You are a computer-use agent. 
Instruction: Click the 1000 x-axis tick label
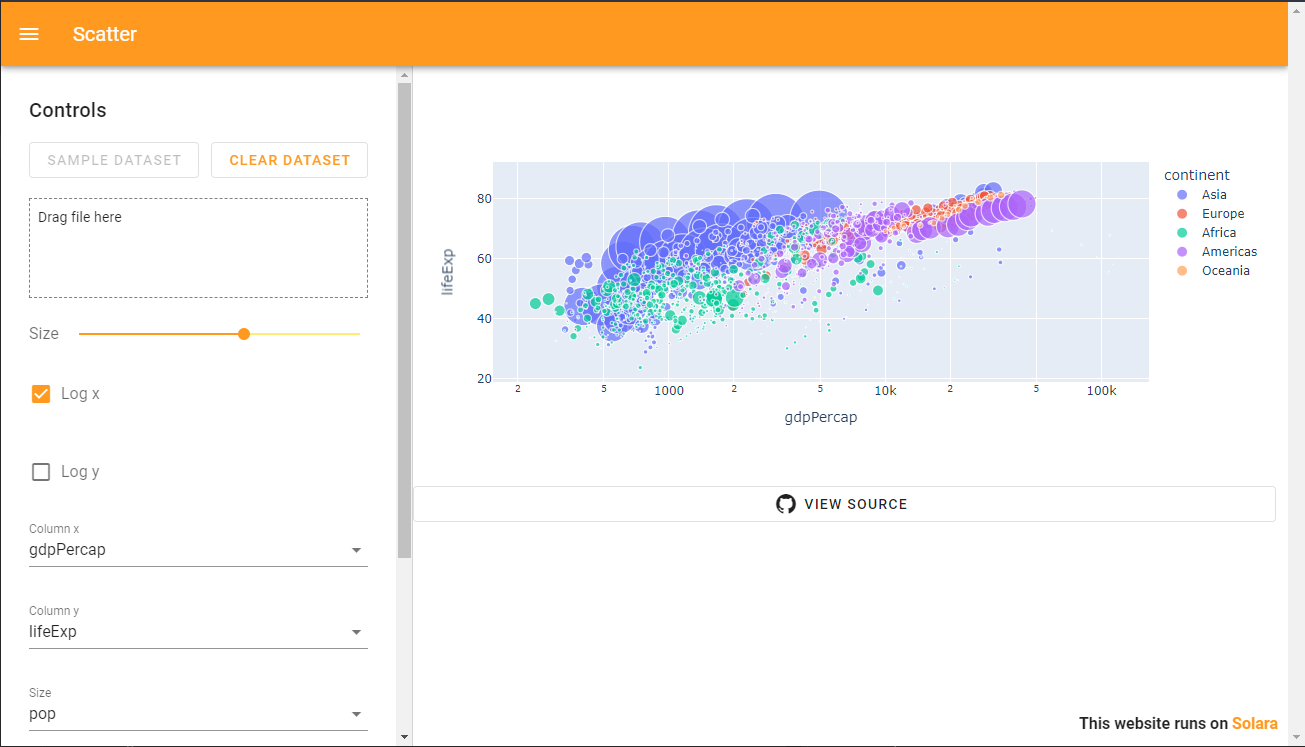[x=669, y=391]
